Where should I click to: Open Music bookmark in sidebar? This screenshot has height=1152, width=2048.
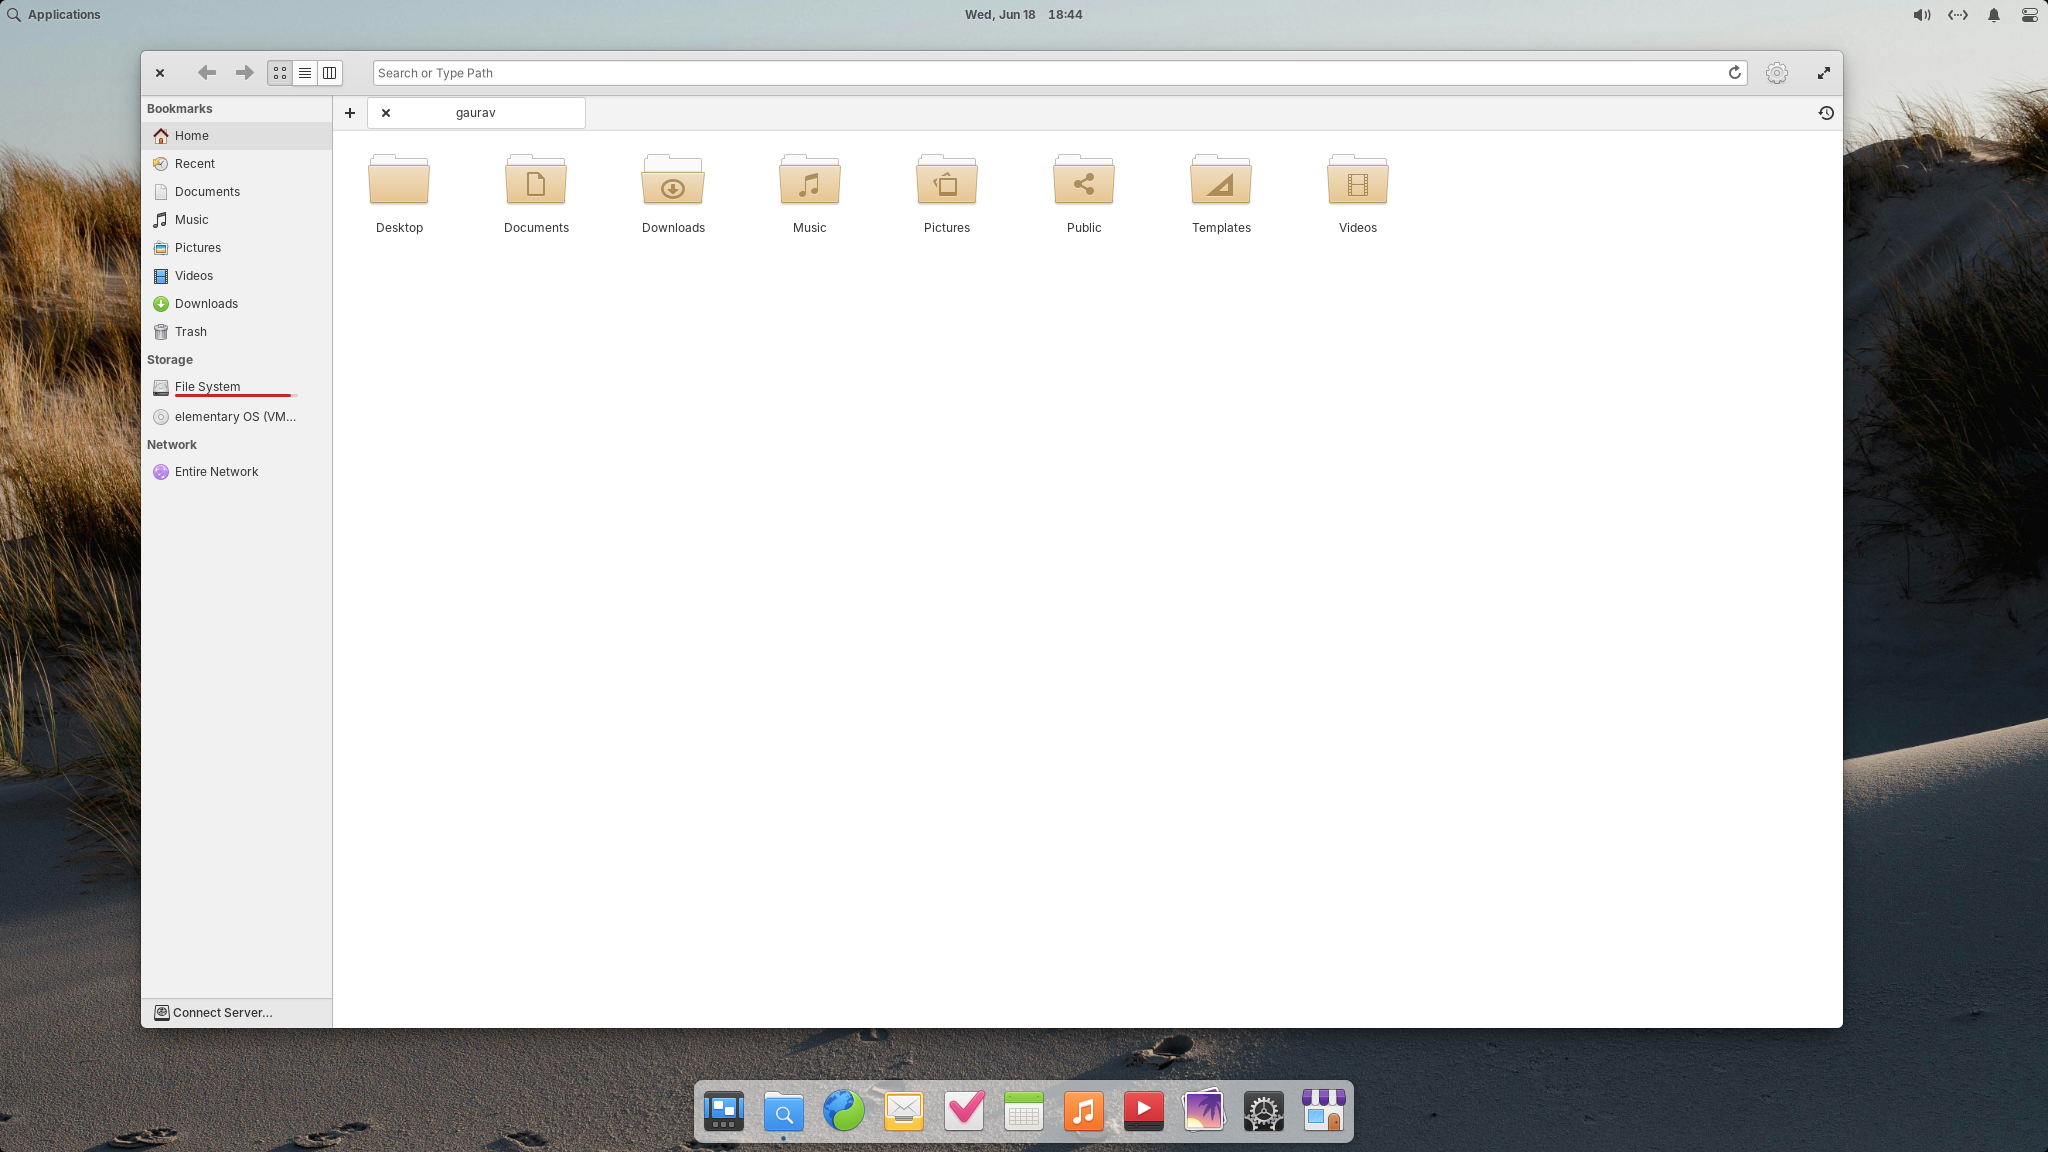[236, 220]
